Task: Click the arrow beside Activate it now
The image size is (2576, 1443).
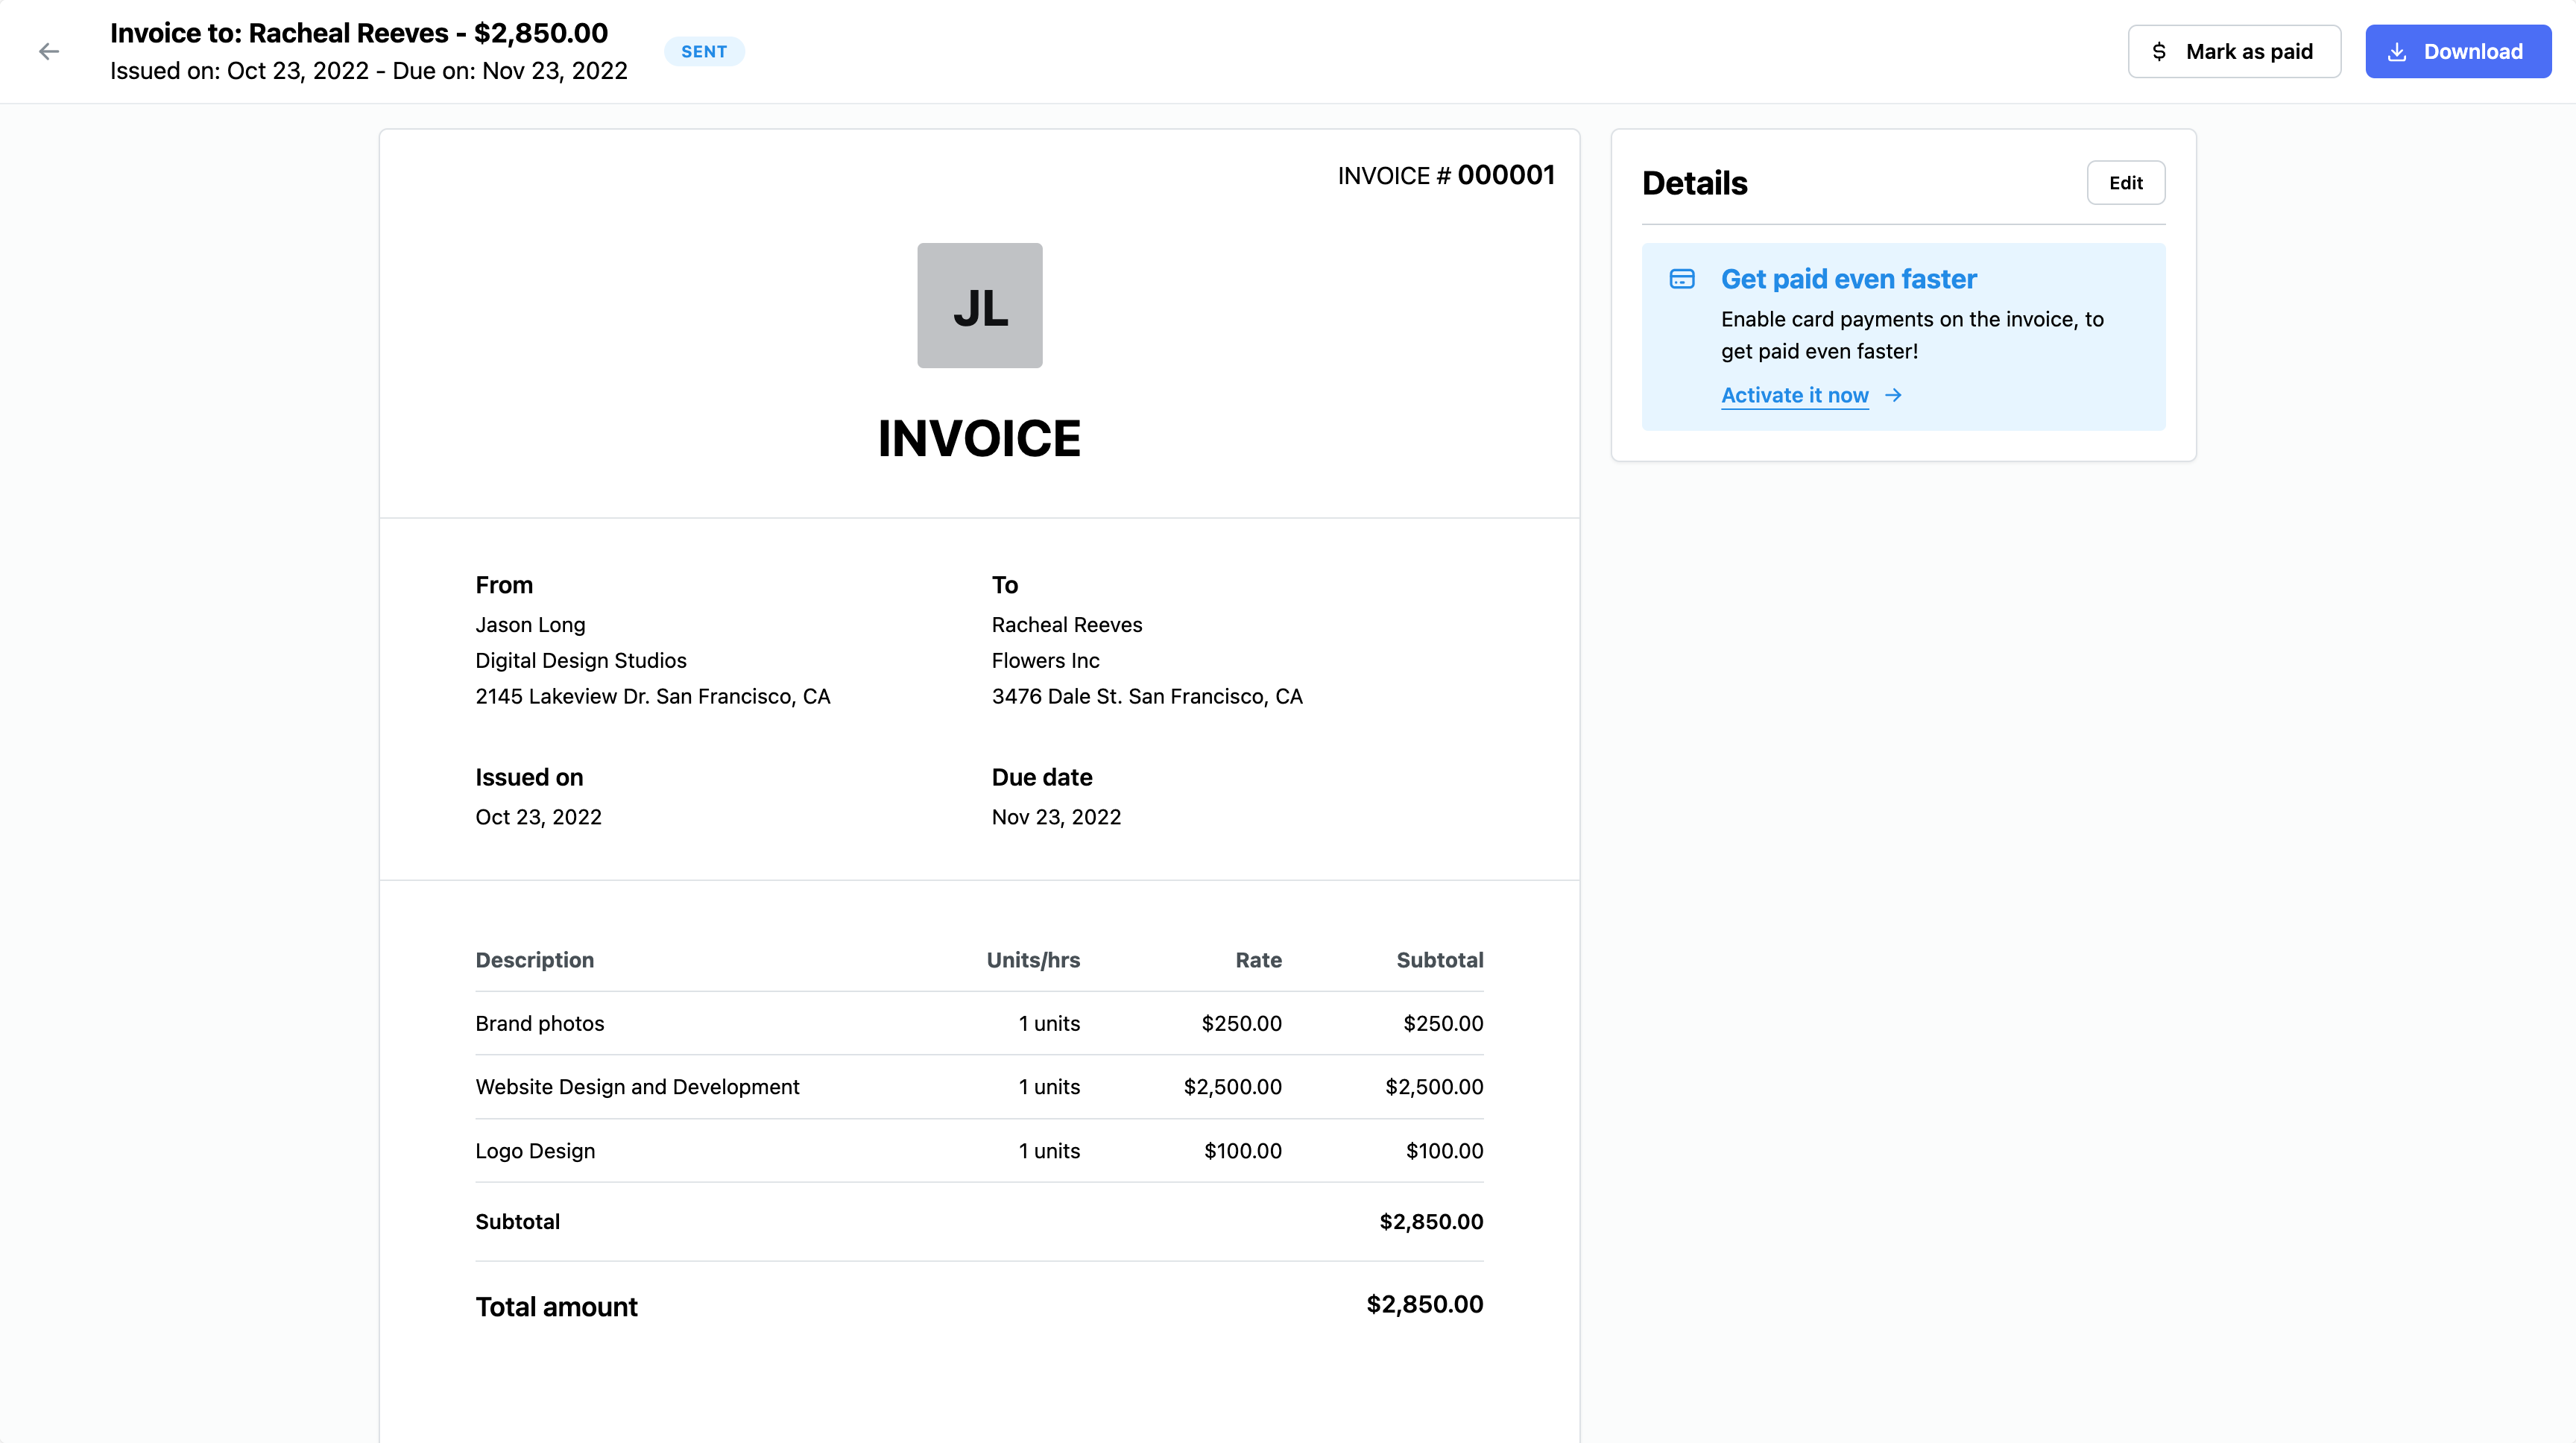Action: point(1893,395)
